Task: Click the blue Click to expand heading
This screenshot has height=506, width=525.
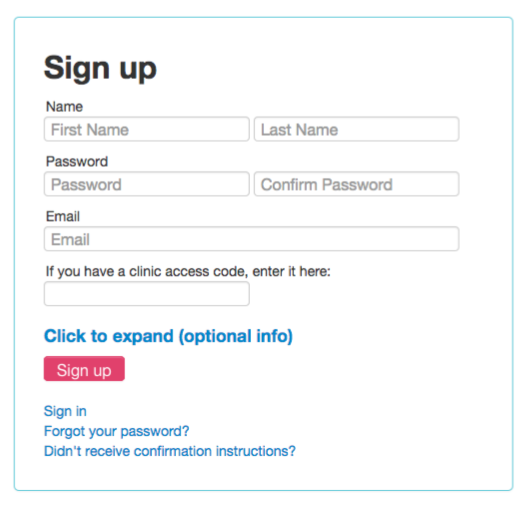Action: coord(168,336)
